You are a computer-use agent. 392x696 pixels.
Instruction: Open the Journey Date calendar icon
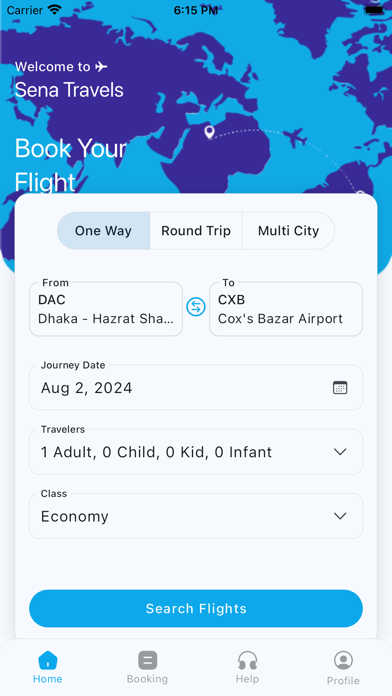pos(340,388)
